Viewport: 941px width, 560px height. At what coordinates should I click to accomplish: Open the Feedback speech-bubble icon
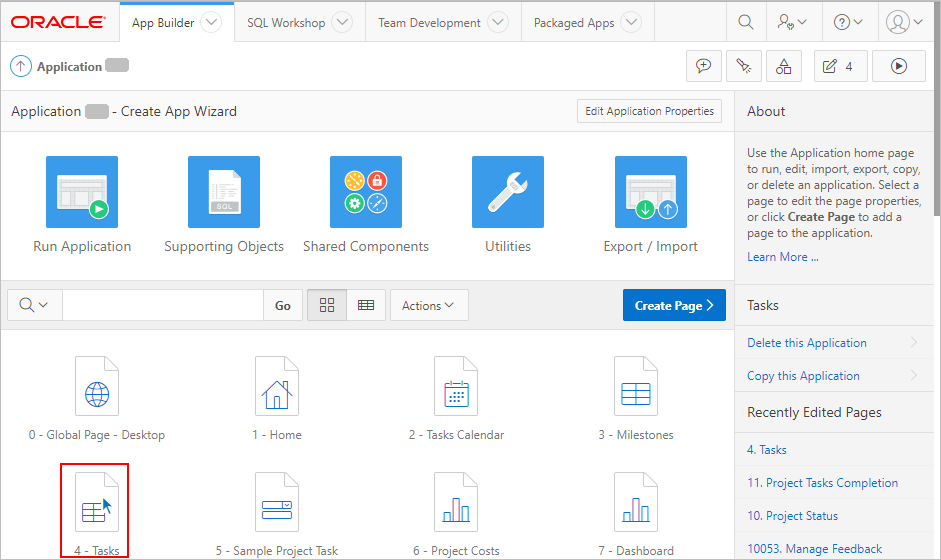[703, 66]
